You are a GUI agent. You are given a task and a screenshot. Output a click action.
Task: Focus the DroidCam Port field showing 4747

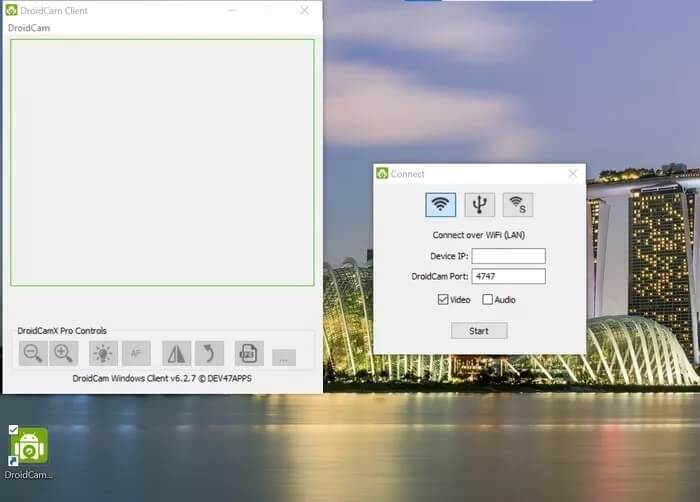508,276
